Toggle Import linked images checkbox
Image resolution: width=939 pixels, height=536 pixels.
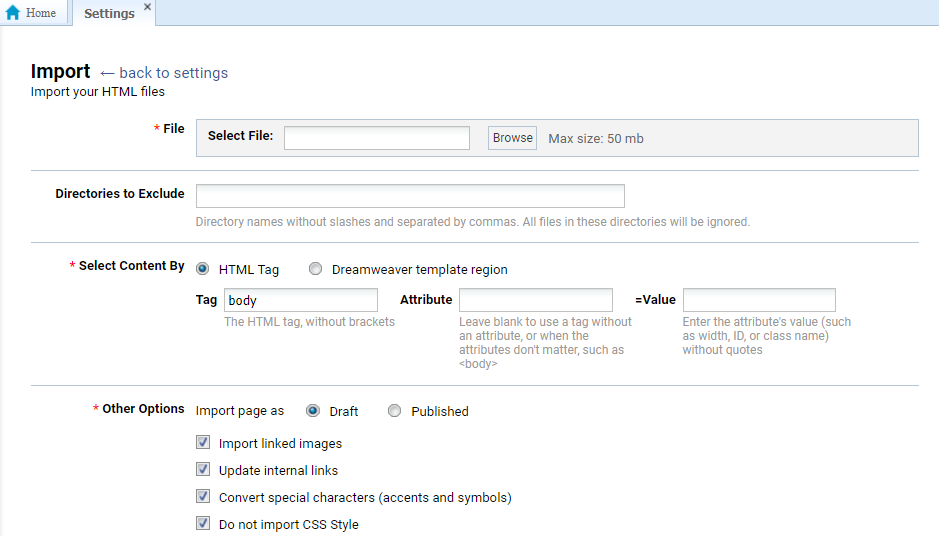[203, 443]
